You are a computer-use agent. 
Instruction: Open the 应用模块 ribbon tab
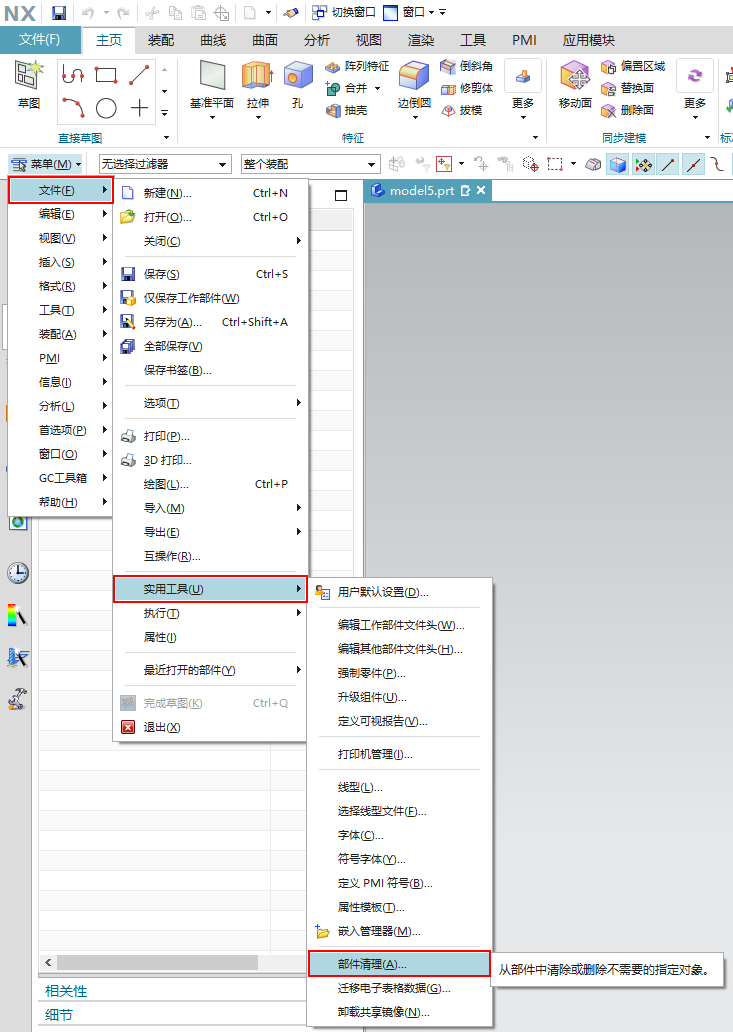[588, 40]
